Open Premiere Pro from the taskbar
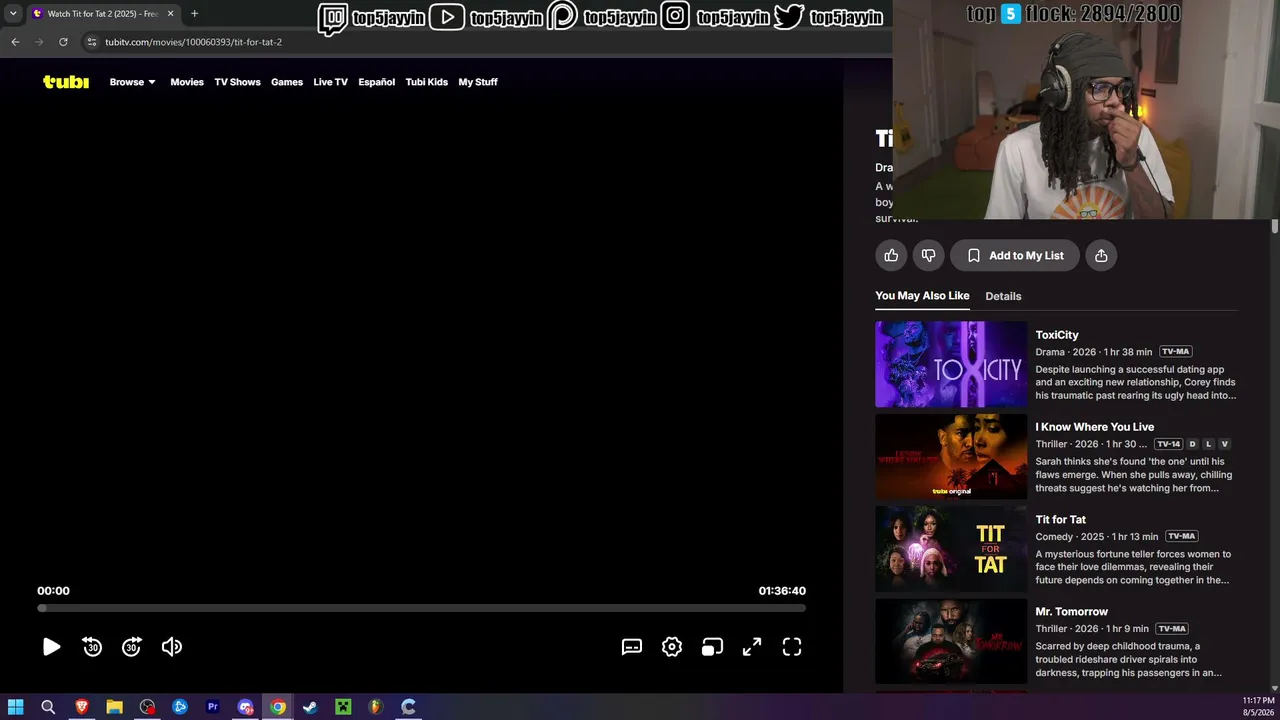Viewport: 1280px width, 720px height. click(212, 707)
